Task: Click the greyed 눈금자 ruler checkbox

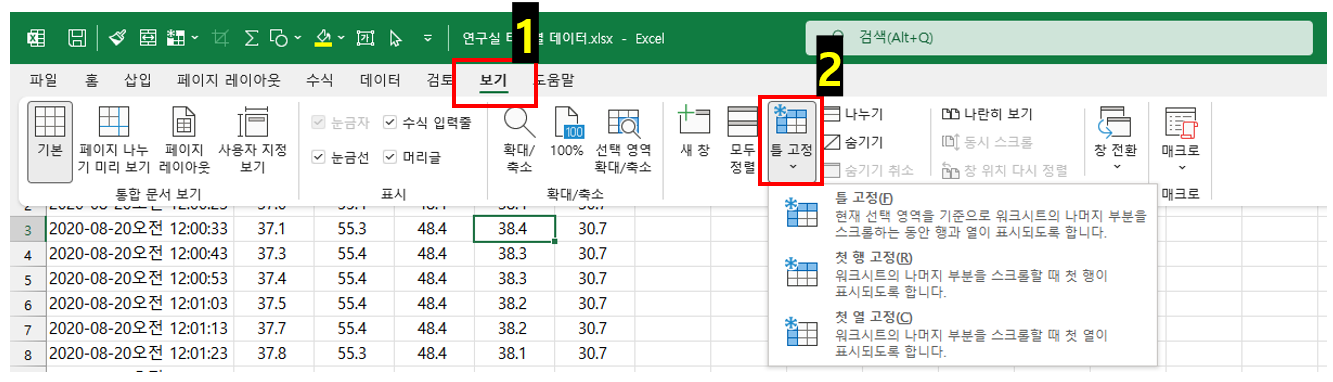Action: [x=340, y=123]
